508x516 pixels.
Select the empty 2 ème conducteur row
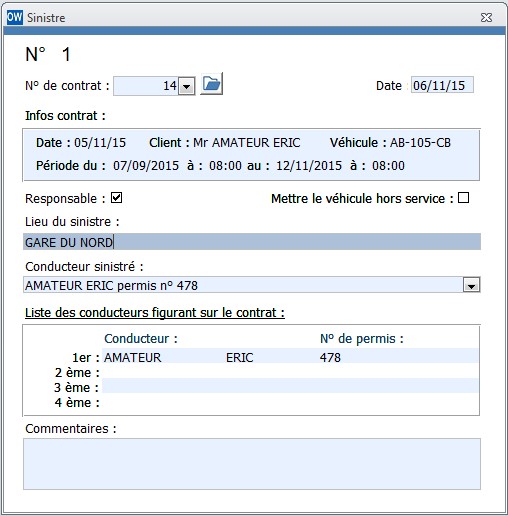[x=290, y=371]
